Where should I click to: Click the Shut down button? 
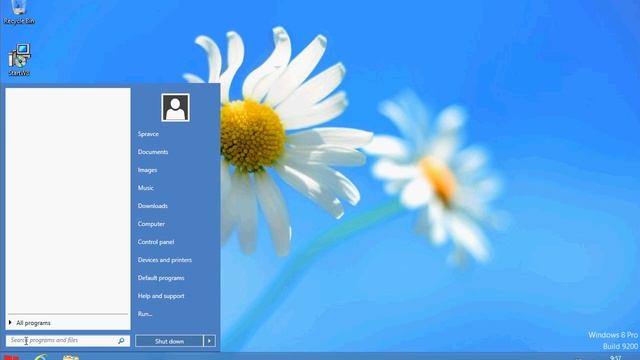tap(169, 341)
